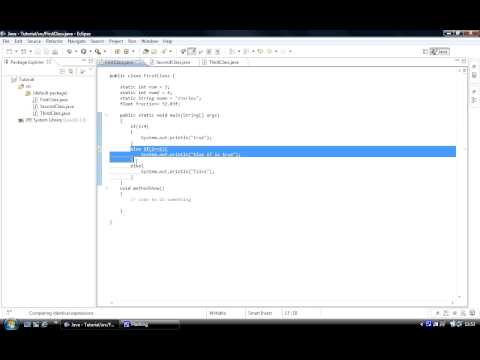Switch to the ThirdClass.java editor tab
The height and width of the screenshot is (360, 480).
click(x=223, y=62)
